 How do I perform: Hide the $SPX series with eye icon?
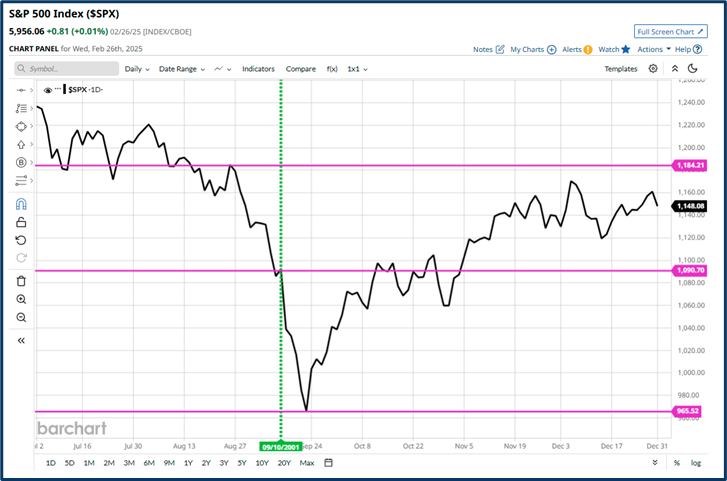[46, 90]
